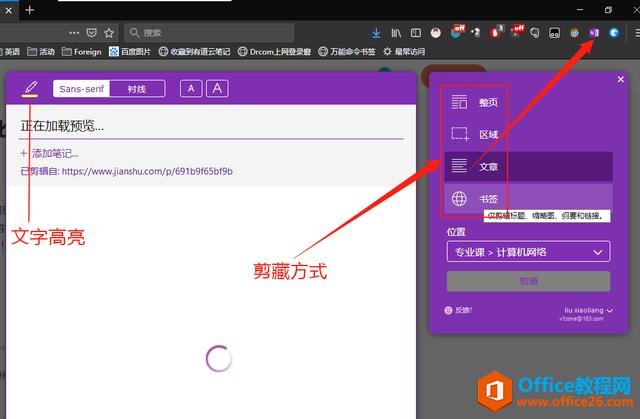Expand the liu xiaoliang account menu

[x=587, y=314]
